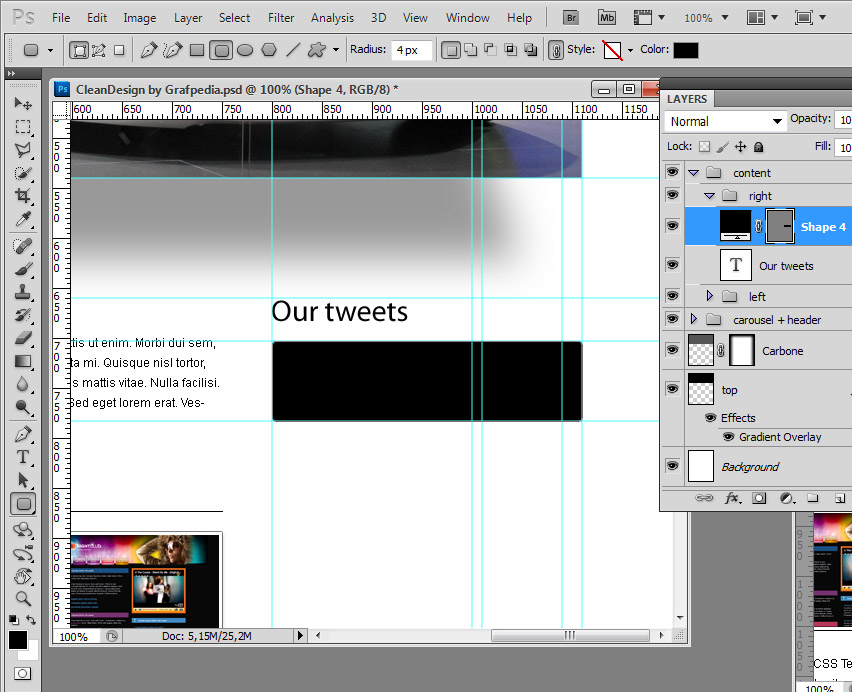This screenshot has height=692, width=852.
Task: Select the Eyedropper tool
Action: 23,219
